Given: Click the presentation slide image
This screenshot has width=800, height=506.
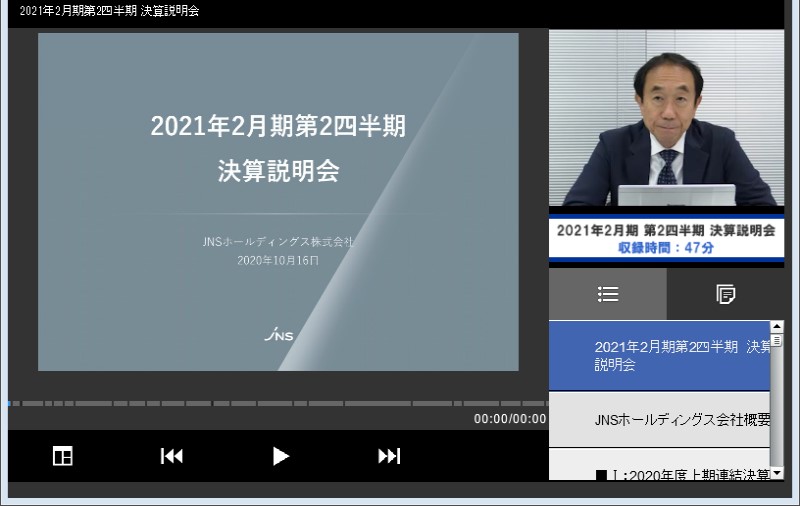Looking at the screenshot, I should (x=278, y=202).
